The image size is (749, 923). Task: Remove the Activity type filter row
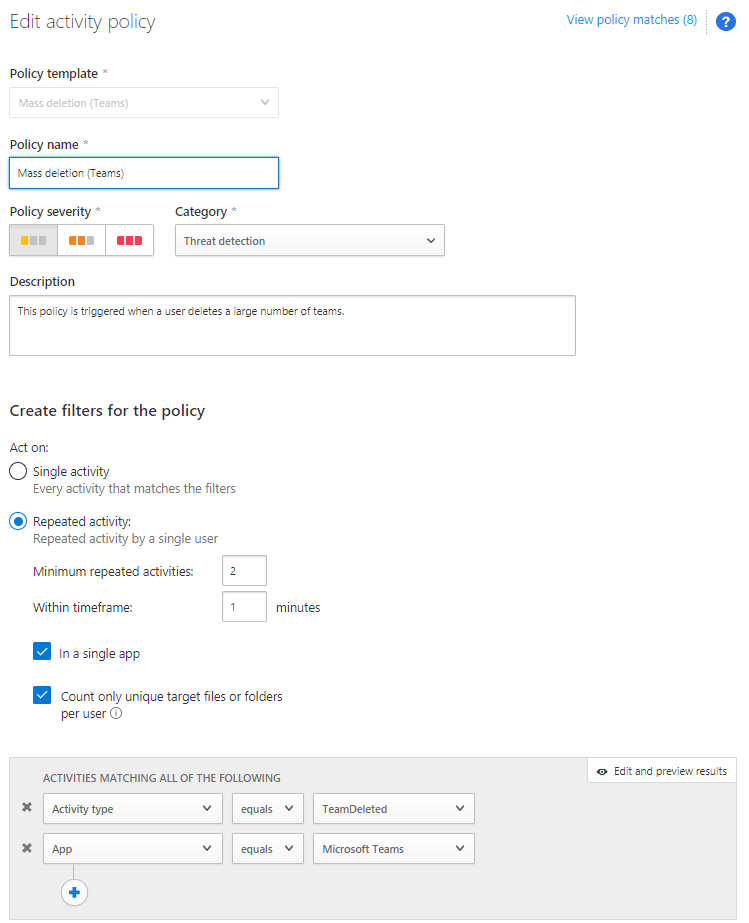27,808
